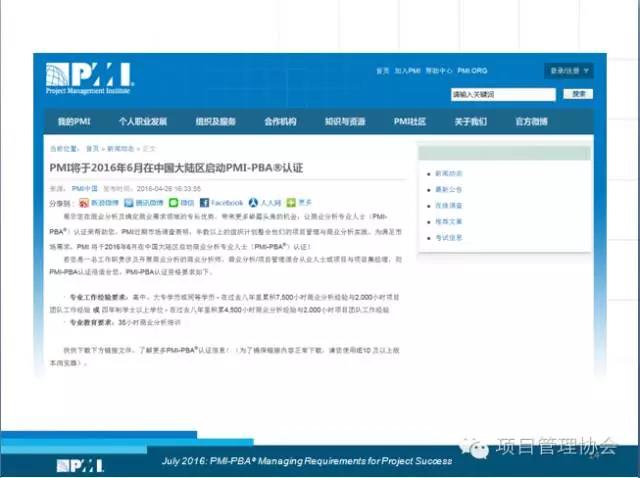Select the 我的PMI navigation item

coord(74,122)
